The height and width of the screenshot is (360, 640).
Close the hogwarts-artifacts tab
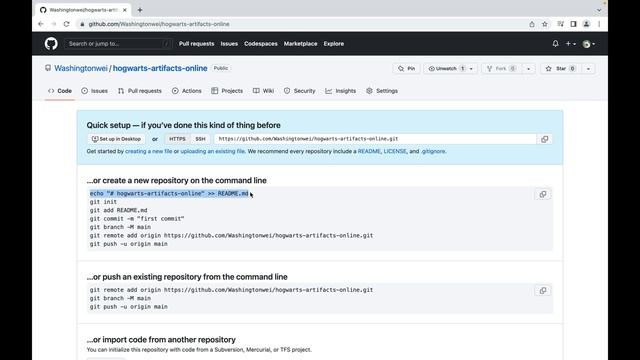(124, 10)
